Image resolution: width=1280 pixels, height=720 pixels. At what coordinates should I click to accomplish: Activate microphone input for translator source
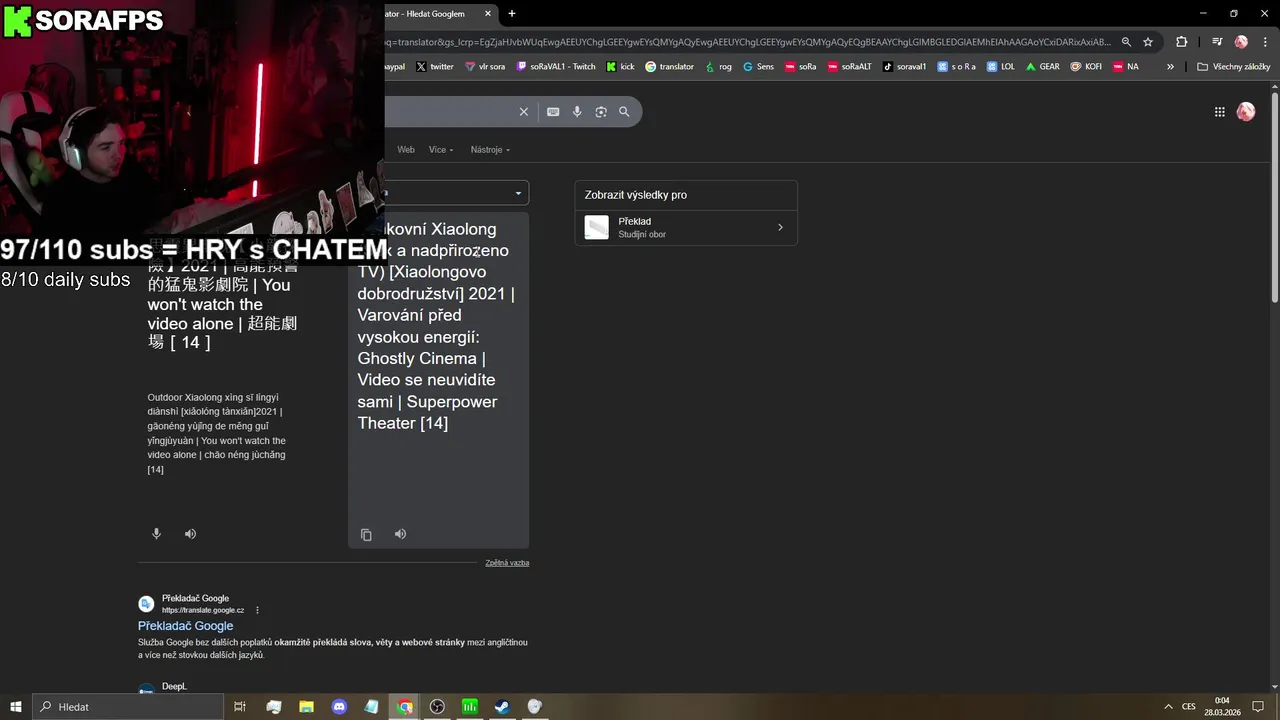(x=156, y=534)
